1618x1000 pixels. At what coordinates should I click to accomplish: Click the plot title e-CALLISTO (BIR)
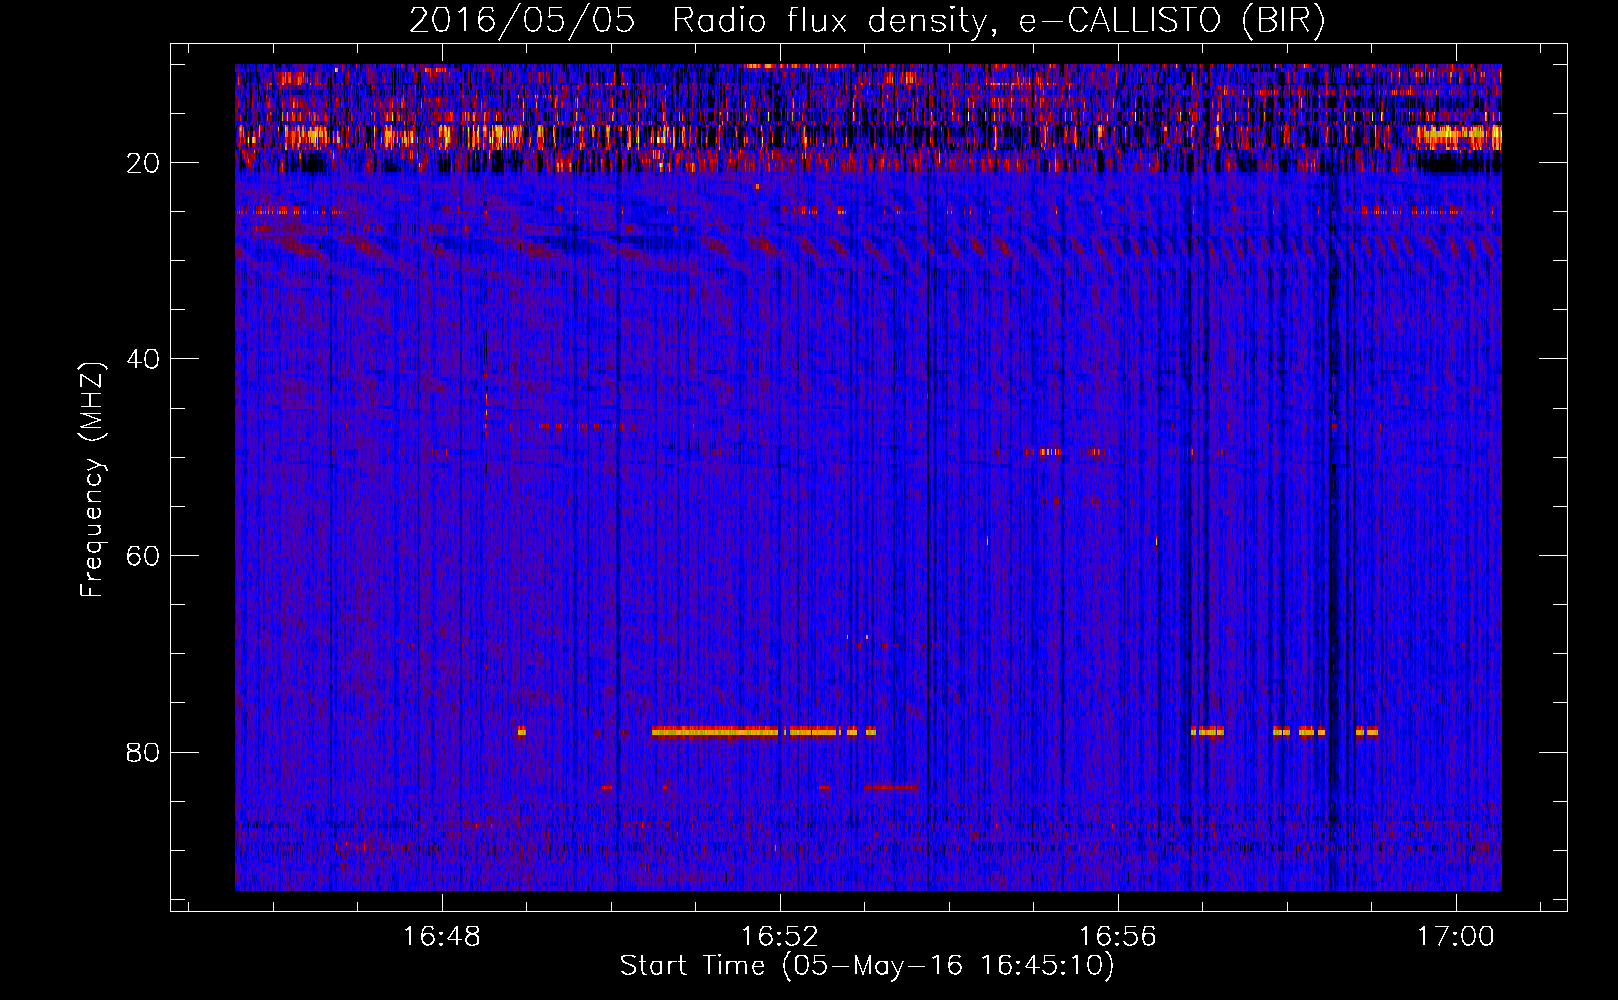click(1172, 21)
